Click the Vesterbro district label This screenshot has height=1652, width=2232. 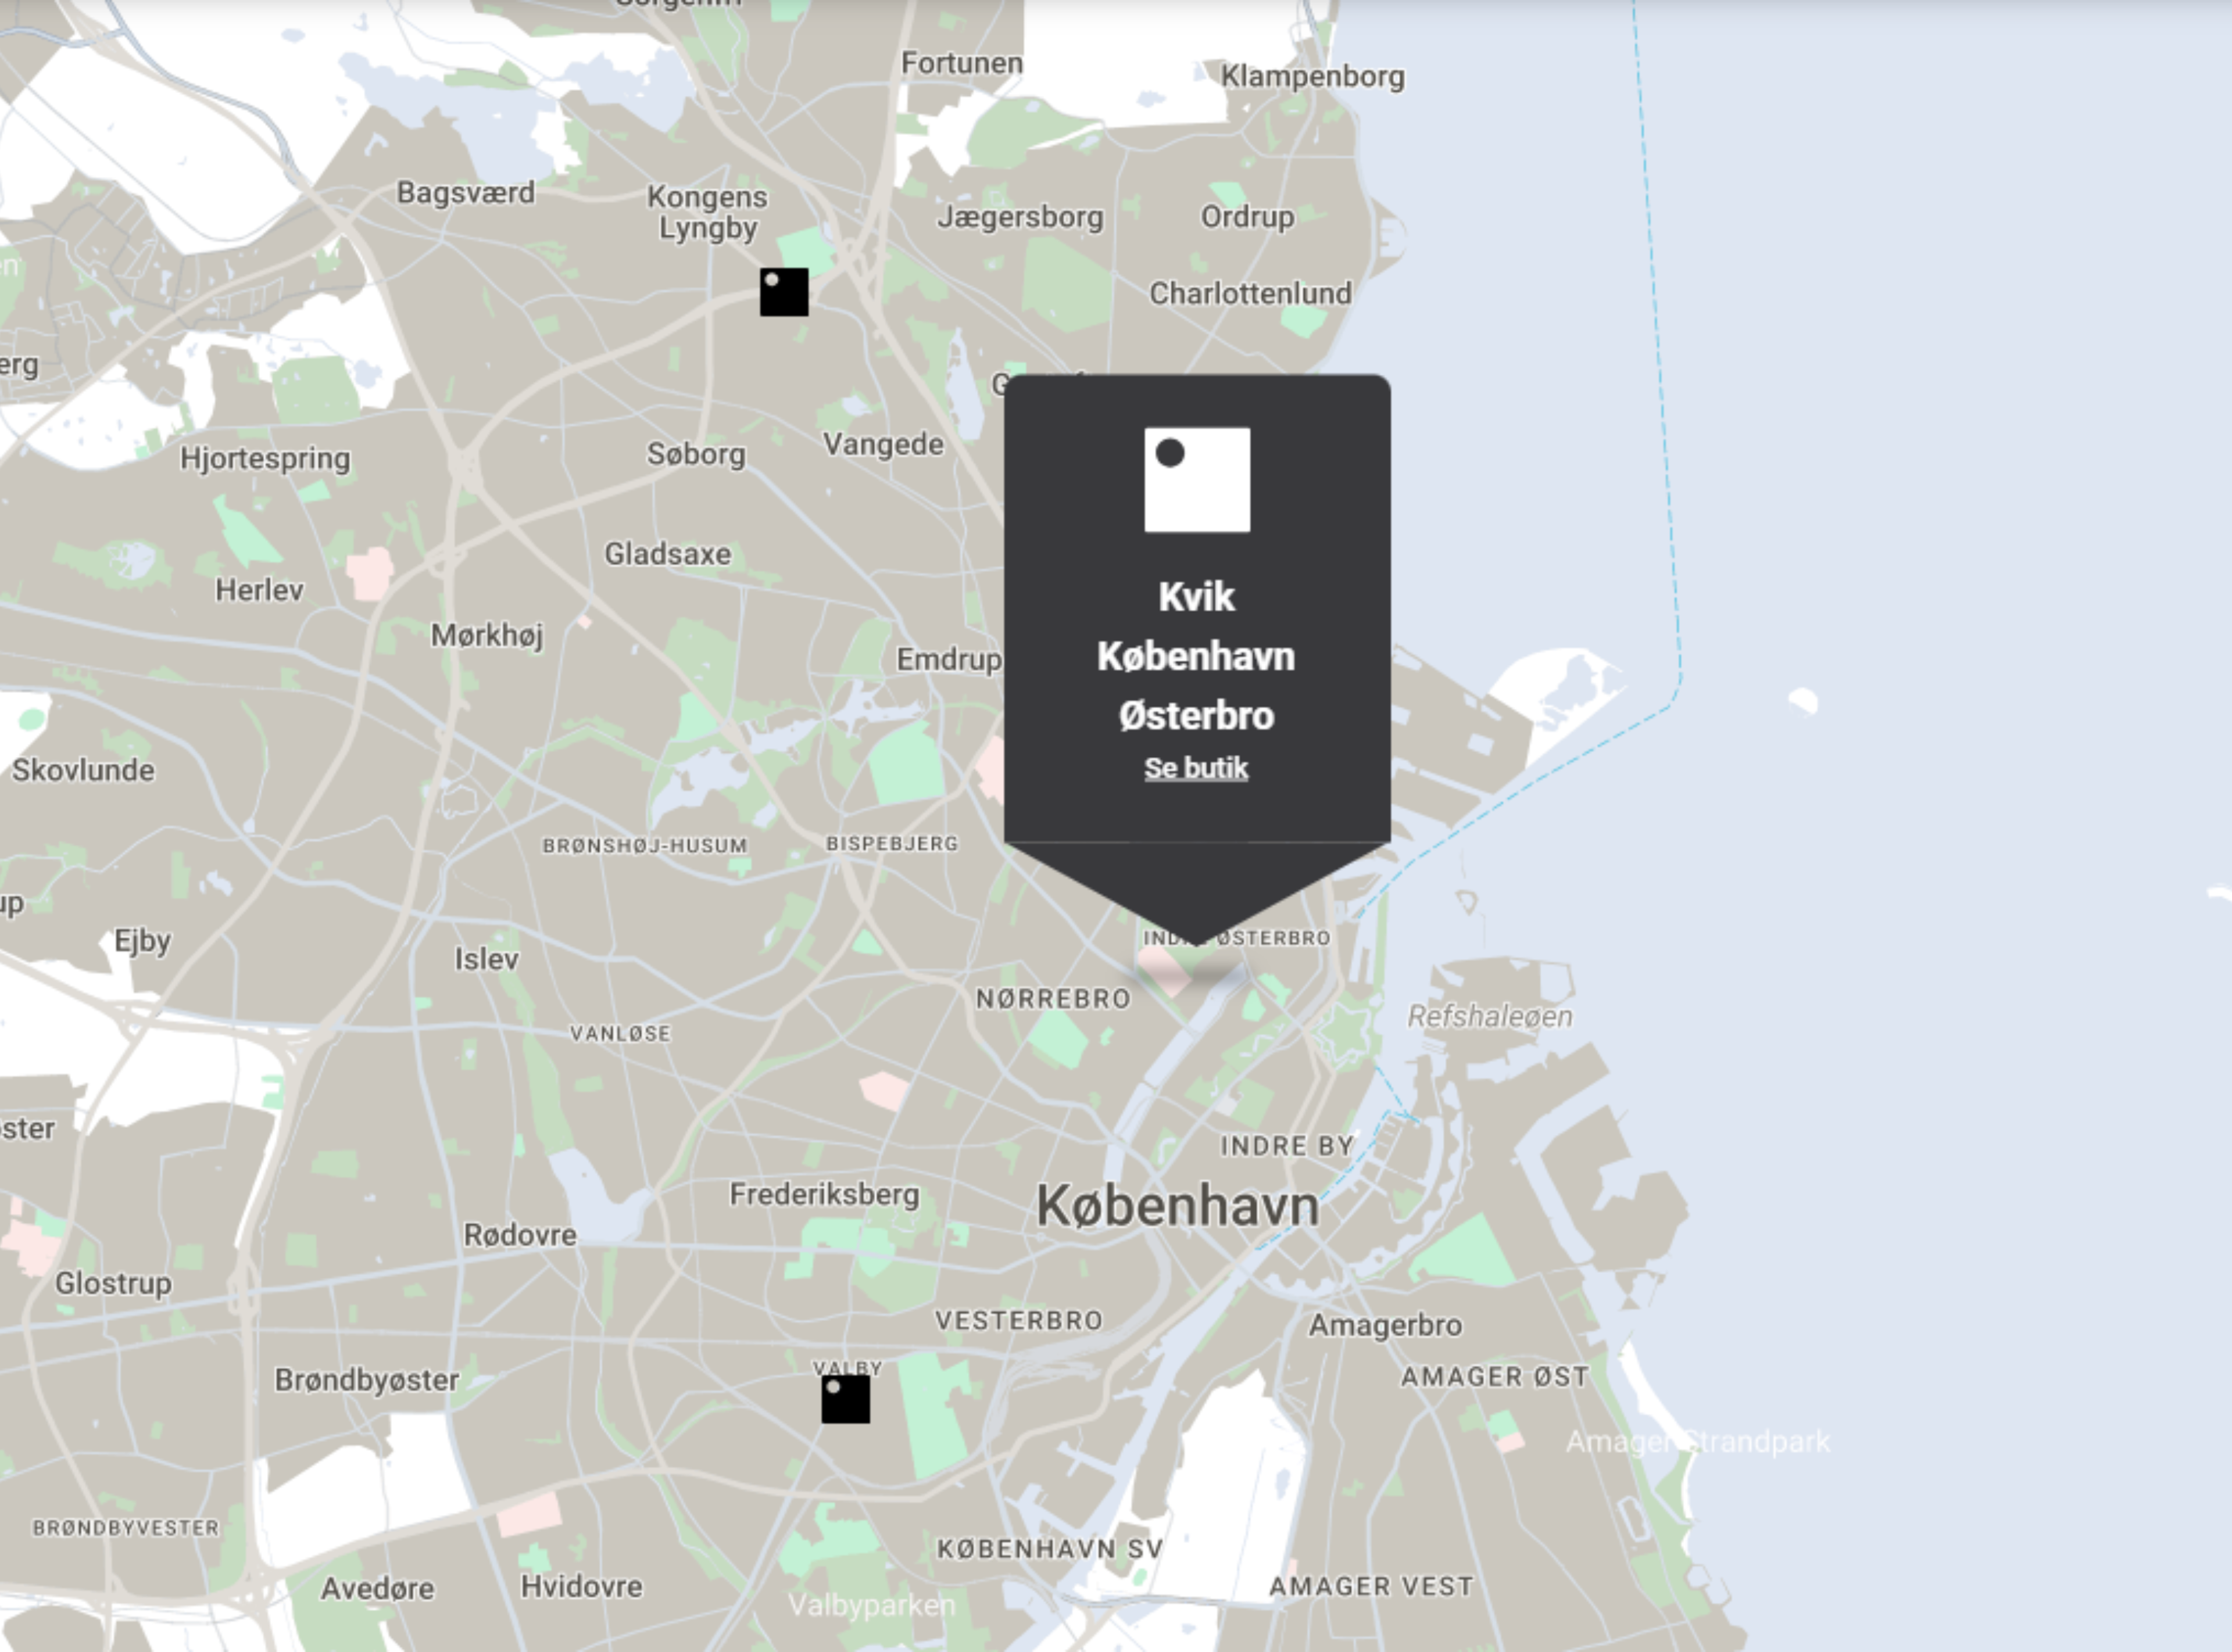pos(1019,1320)
